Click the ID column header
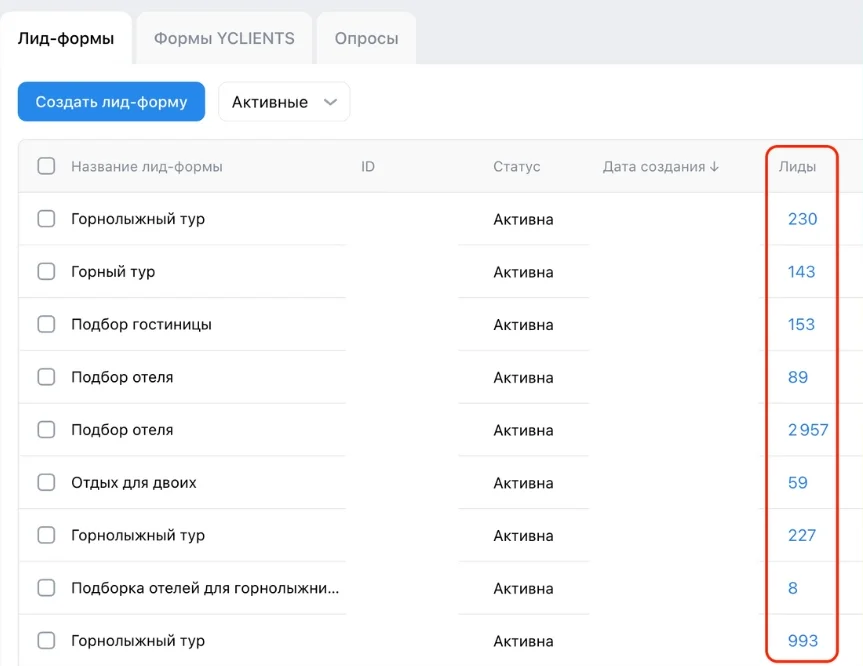 [368, 166]
